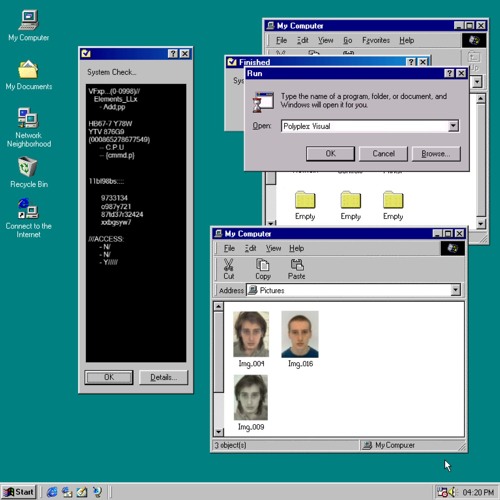
Task: Open the Favorites menu in My Computer
Action: 376,40
